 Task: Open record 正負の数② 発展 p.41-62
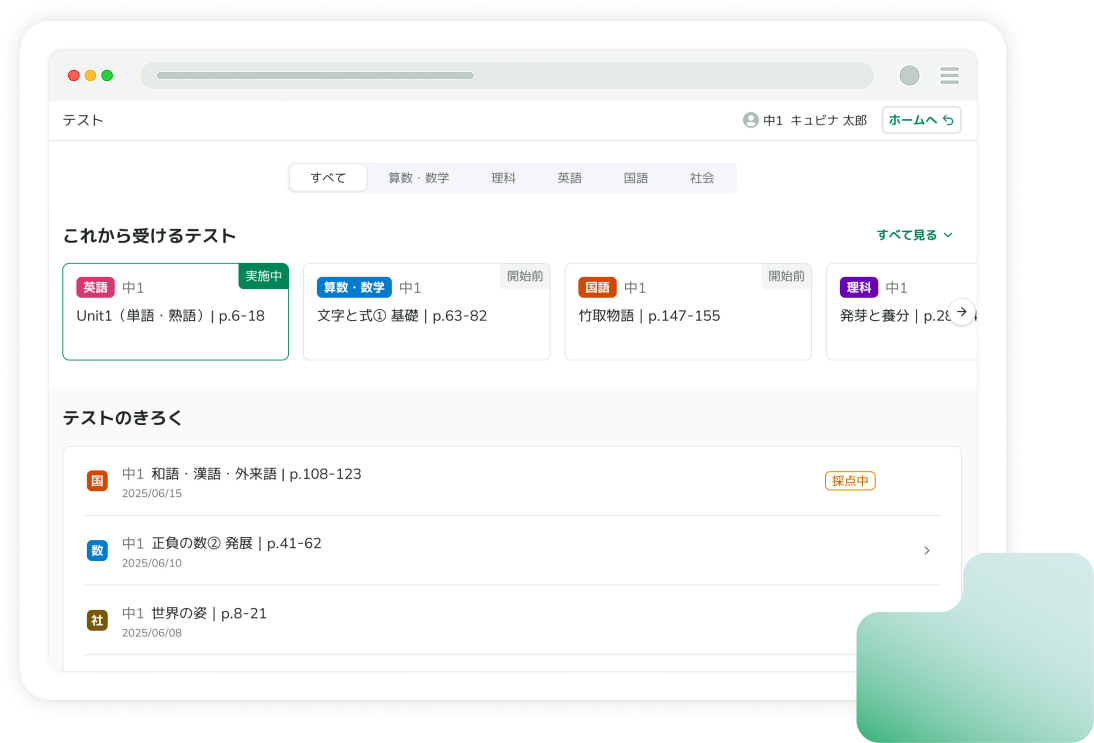[512, 550]
